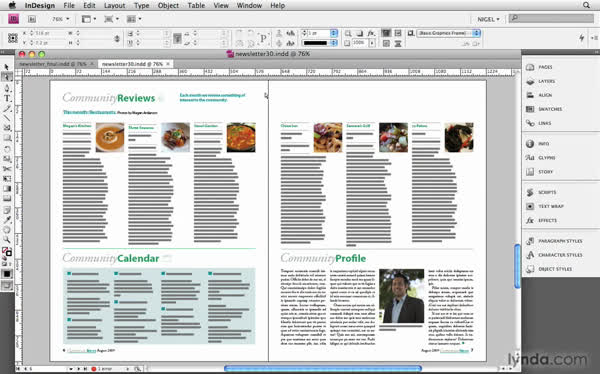The width and height of the screenshot is (600, 374).
Task: Open the Basic Graphics Frame style dropdown
Action: (448, 33)
